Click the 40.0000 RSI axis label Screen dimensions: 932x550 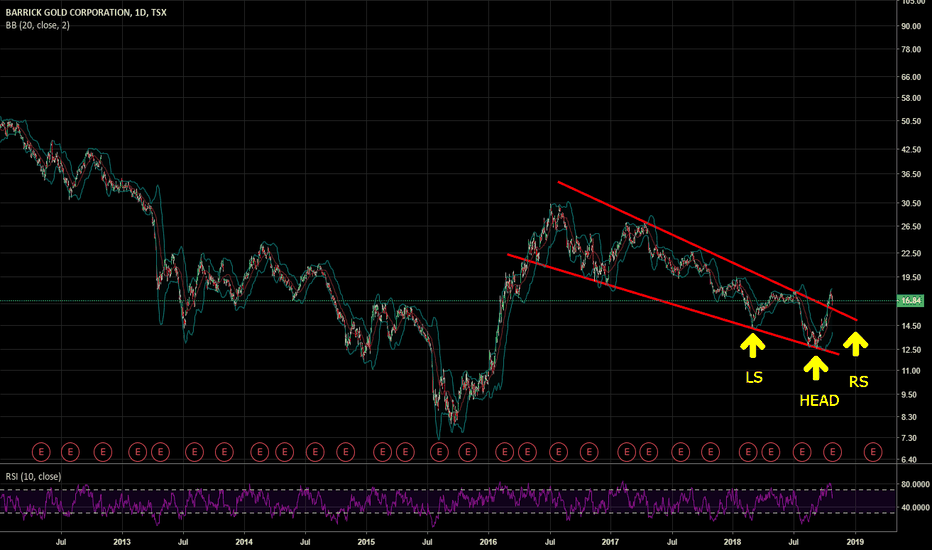click(915, 508)
